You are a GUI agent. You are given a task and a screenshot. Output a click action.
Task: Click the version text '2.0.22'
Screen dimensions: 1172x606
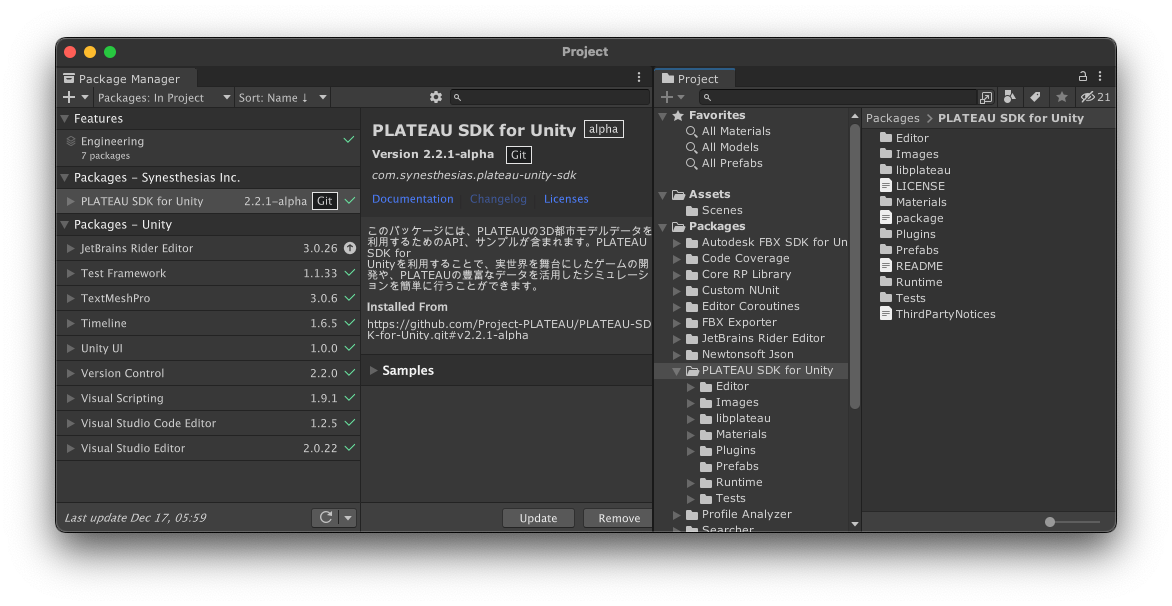tap(320, 448)
